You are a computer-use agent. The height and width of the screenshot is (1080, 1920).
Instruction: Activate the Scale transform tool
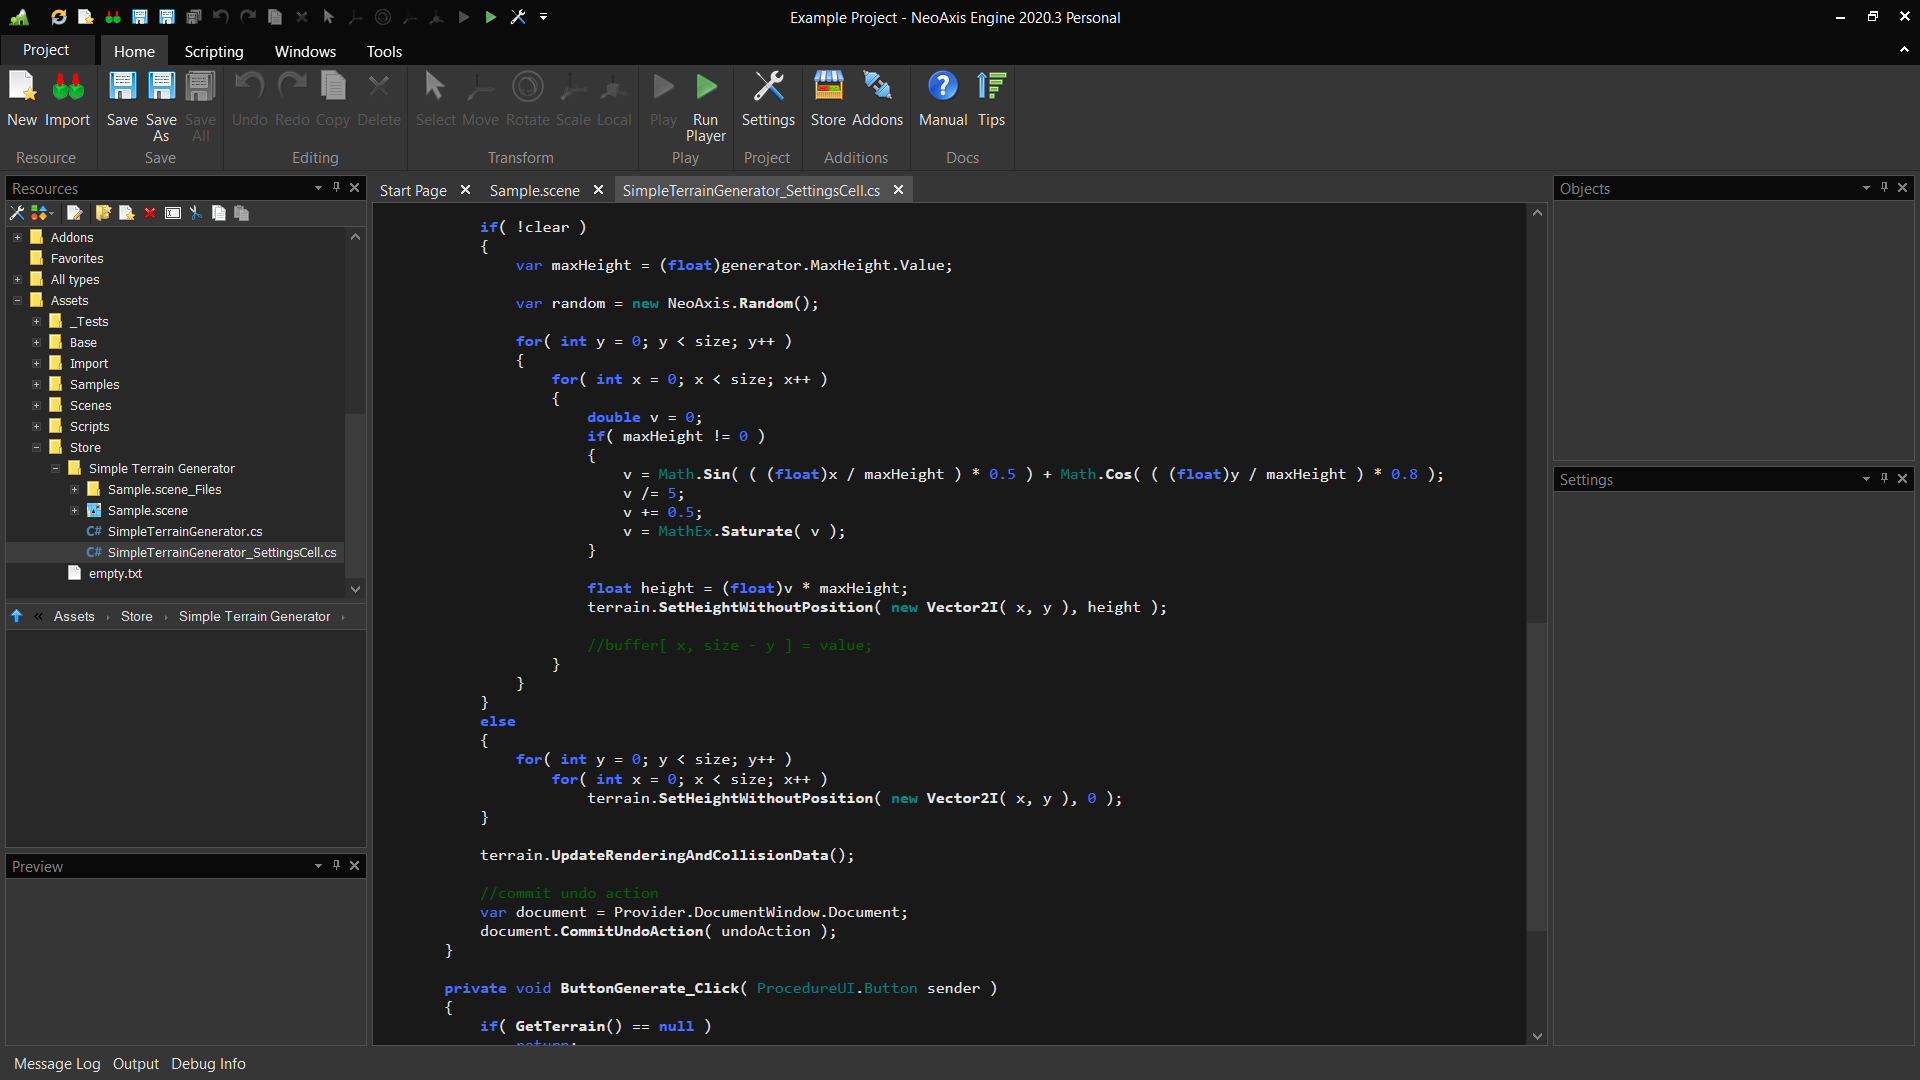point(573,100)
